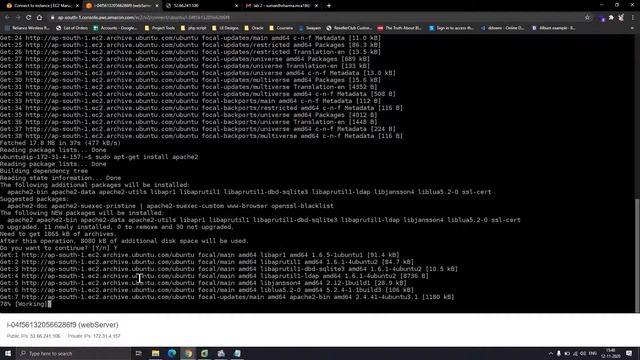
Task: Open The Truth About B... bookmark
Action: [x=399, y=28]
